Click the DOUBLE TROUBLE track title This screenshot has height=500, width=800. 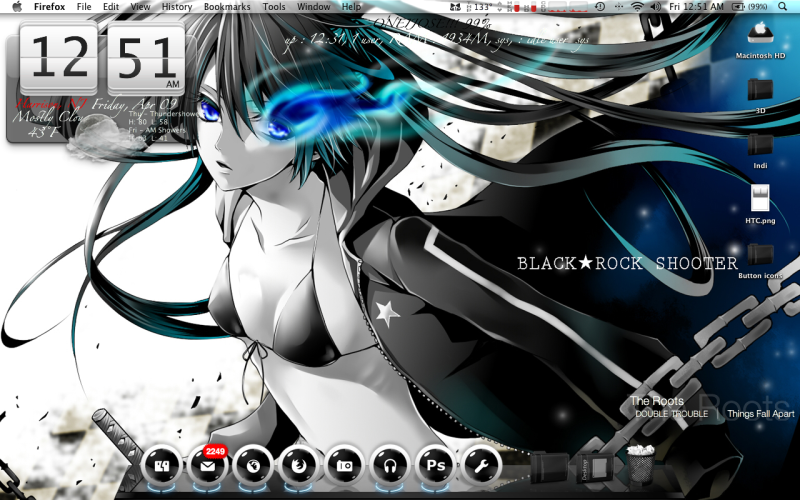(671, 414)
